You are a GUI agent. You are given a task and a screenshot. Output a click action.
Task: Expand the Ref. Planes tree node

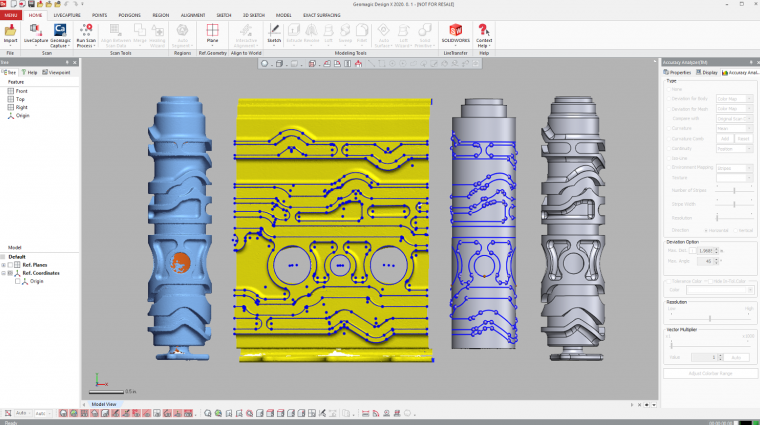tap(5, 265)
